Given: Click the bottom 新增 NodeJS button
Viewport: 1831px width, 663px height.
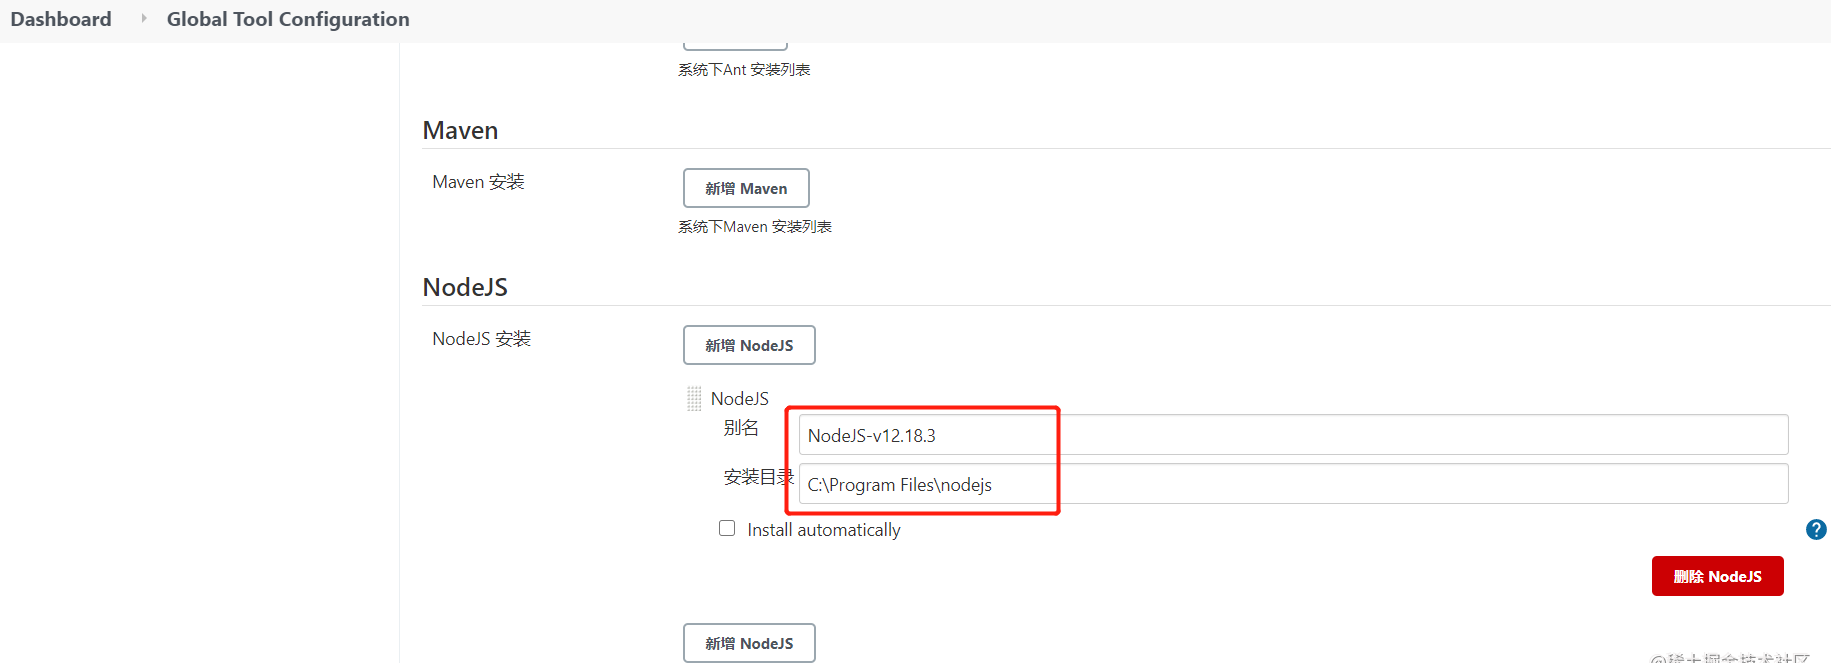Looking at the screenshot, I should (749, 643).
